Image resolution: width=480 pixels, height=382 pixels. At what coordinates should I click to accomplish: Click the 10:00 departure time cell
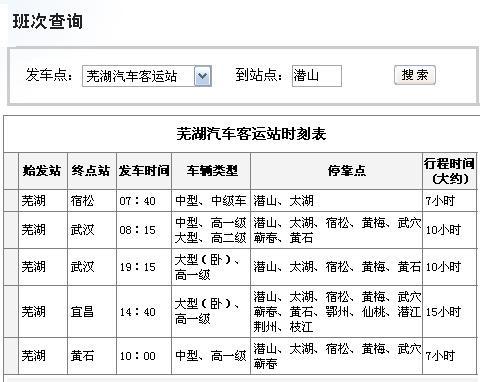(144, 356)
